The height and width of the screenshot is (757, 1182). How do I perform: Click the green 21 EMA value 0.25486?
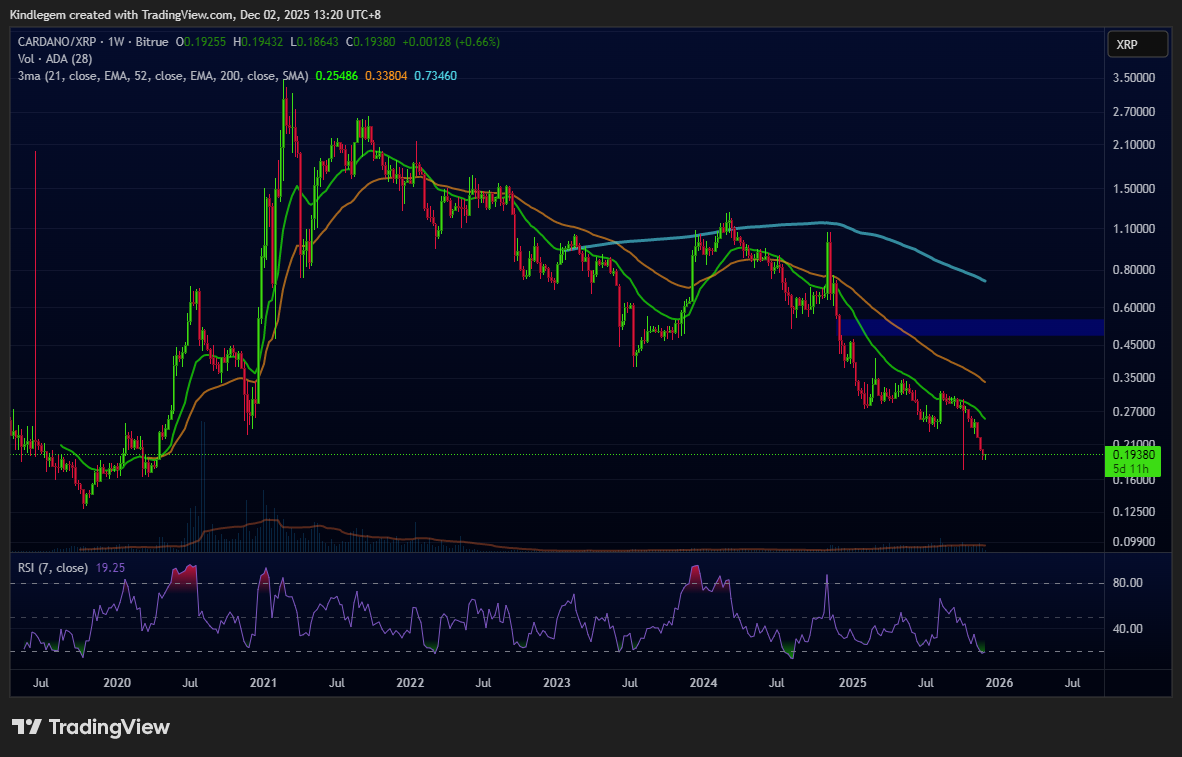(337, 76)
